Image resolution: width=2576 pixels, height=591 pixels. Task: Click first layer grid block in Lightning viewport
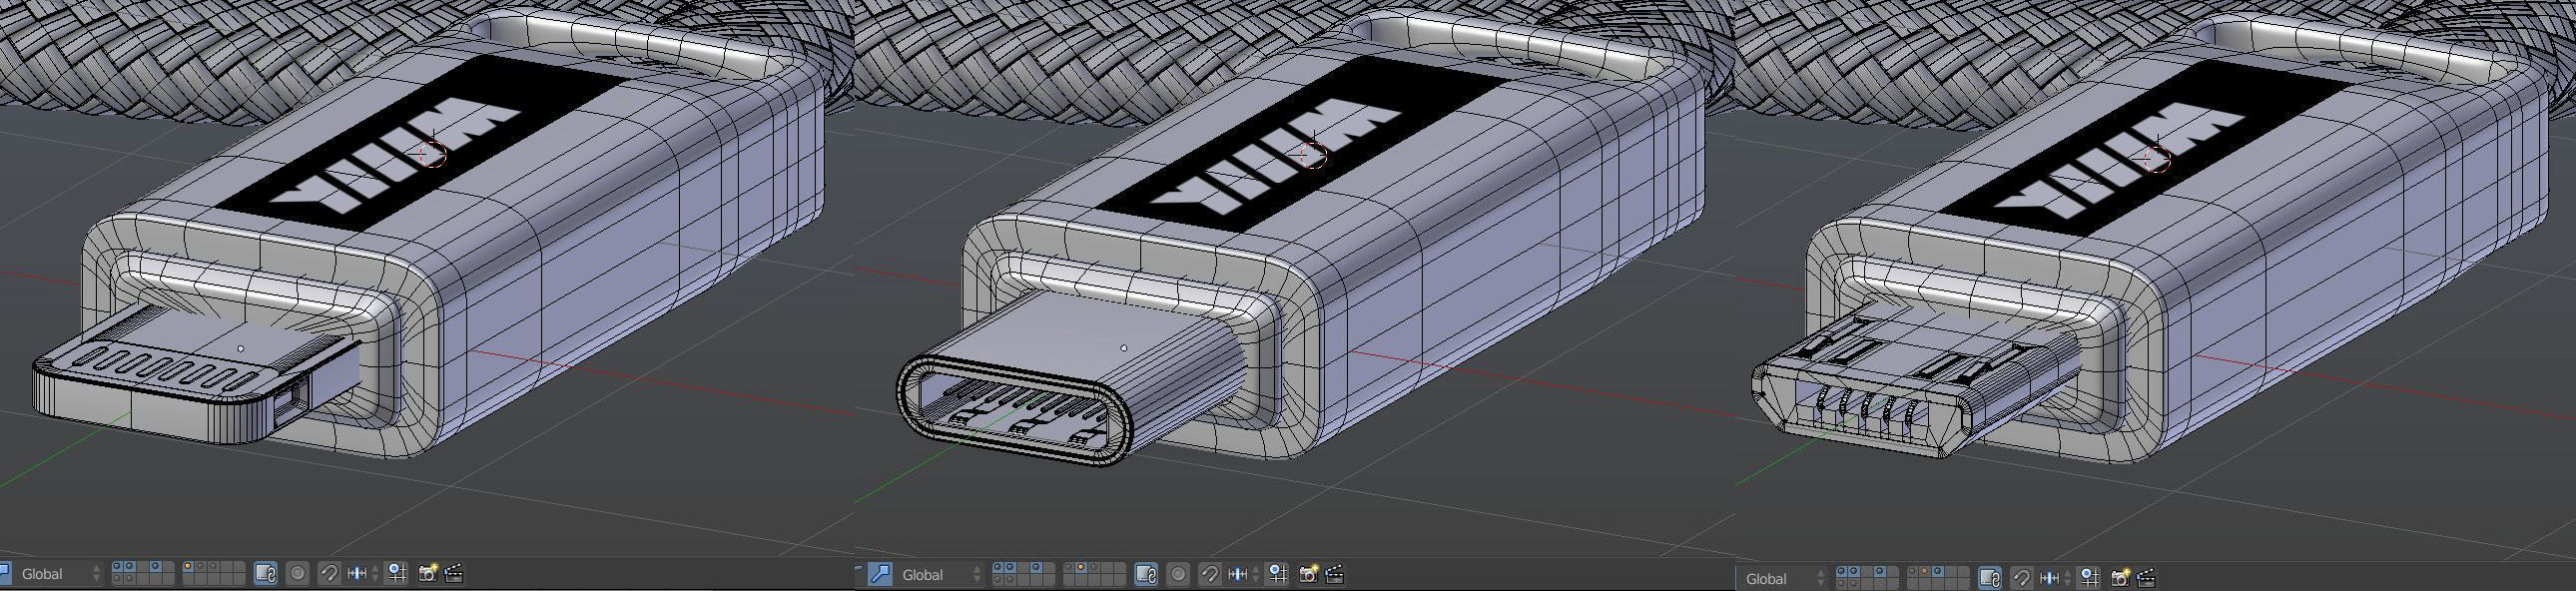pos(143,574)
